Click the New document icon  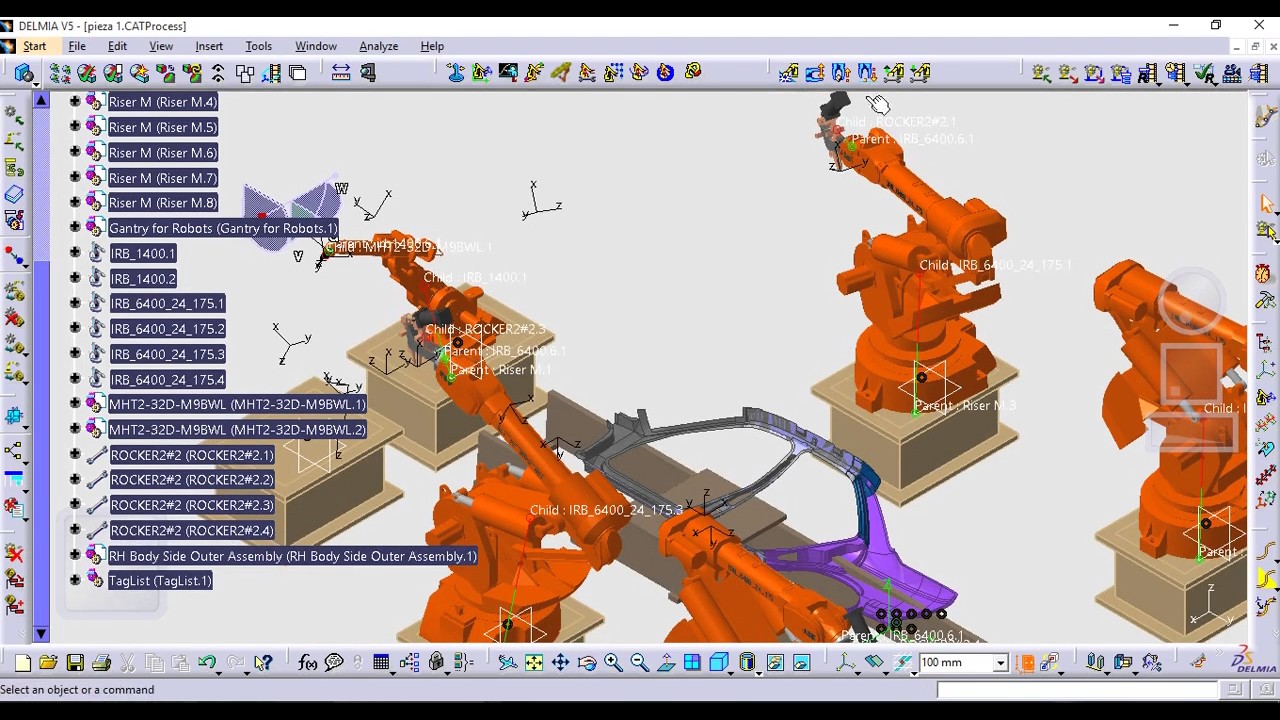pos(22,662)
